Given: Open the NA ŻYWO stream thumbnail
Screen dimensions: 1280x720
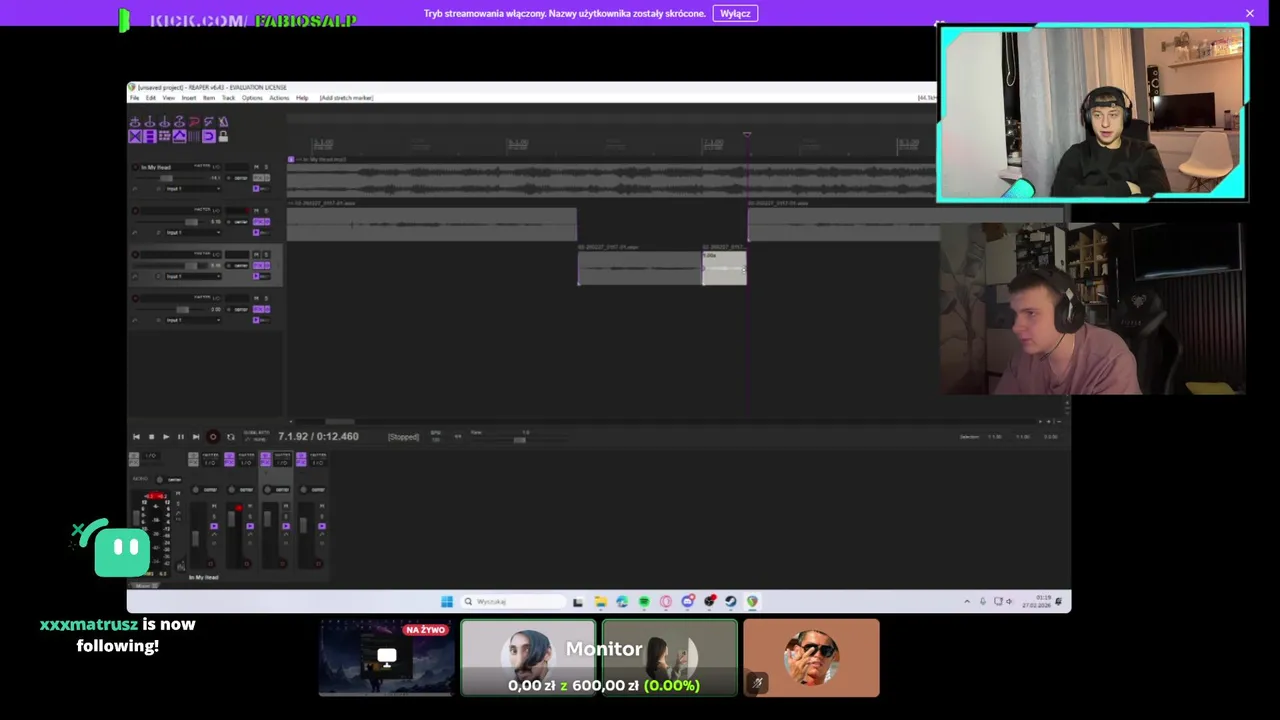Looking at the screenshot, I should click(x=386, y=658).
